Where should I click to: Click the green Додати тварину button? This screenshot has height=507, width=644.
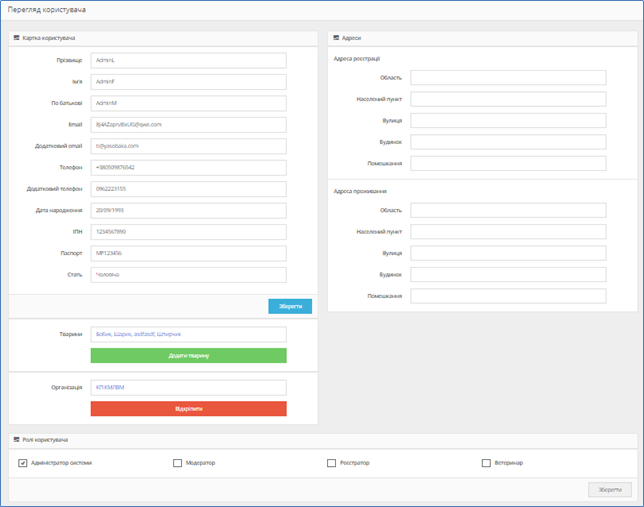click(x=188, y=356)
